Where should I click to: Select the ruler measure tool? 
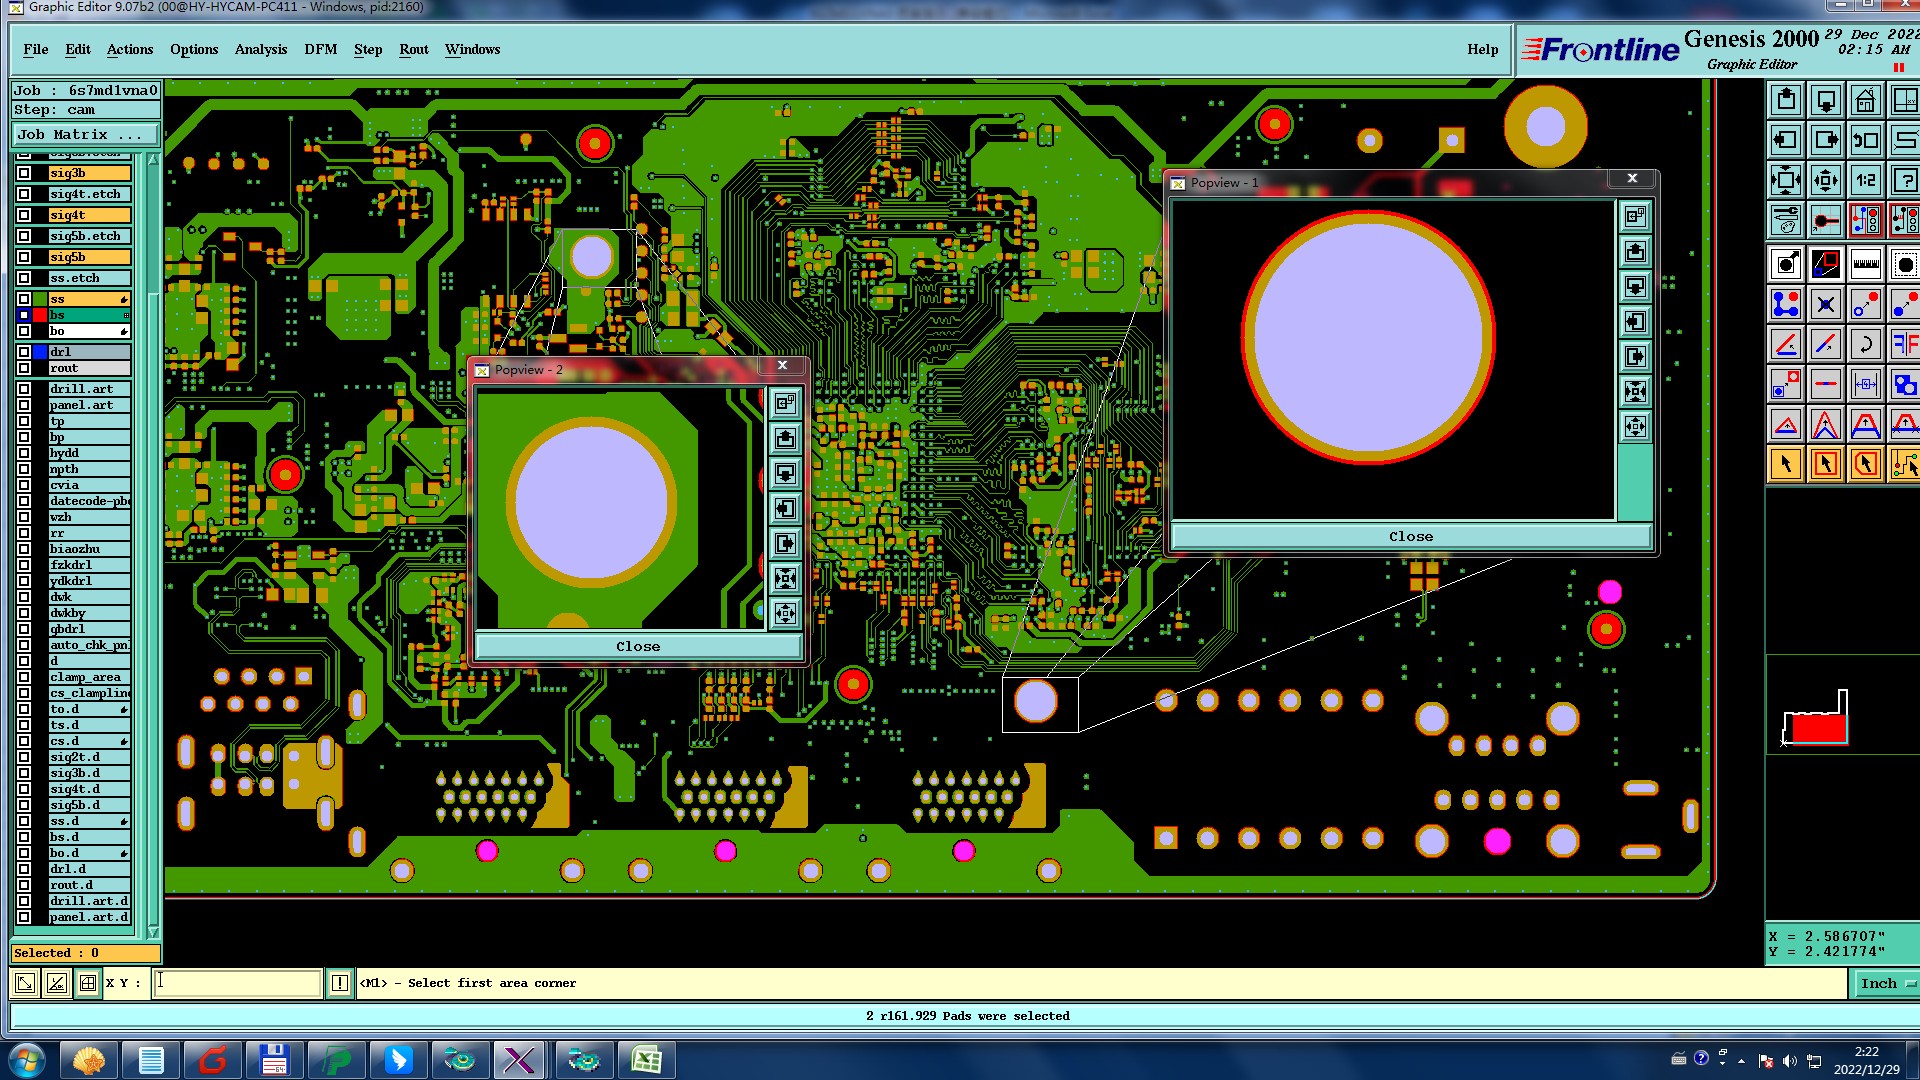point(1865,265)
